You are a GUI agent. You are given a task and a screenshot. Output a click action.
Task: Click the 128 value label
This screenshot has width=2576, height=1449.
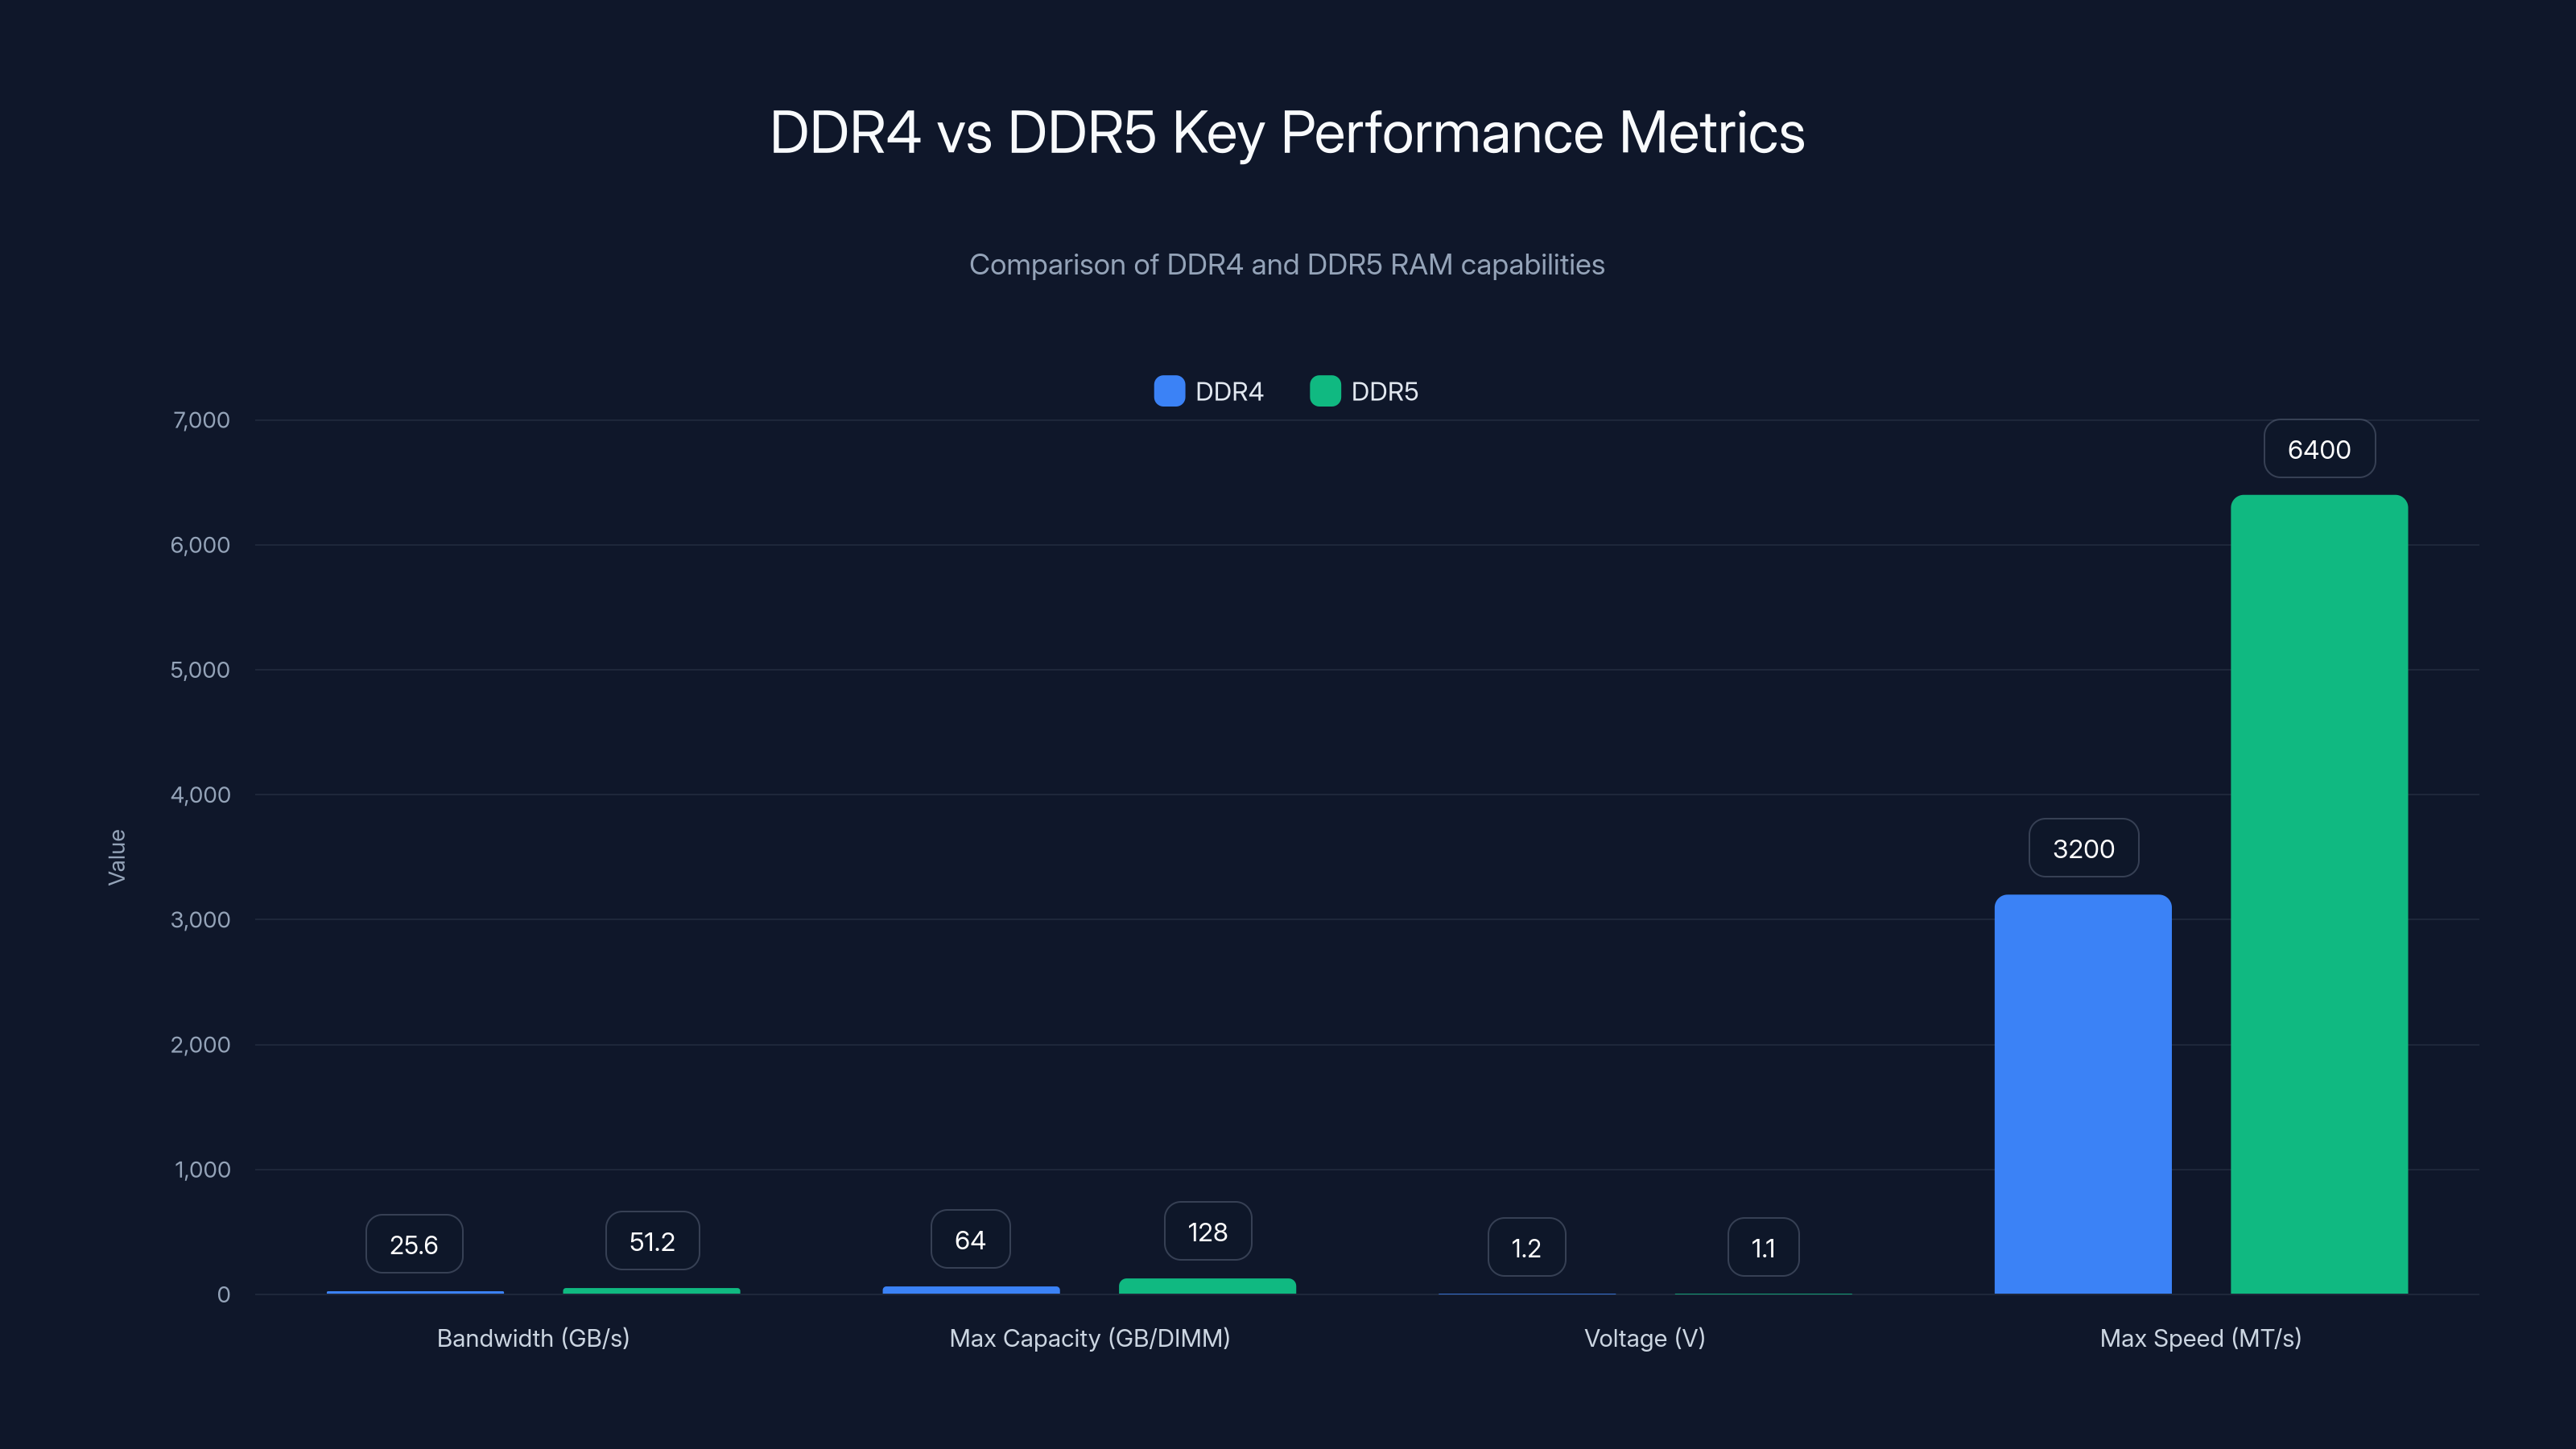pyautogui.click(x=1207, y=1231)
